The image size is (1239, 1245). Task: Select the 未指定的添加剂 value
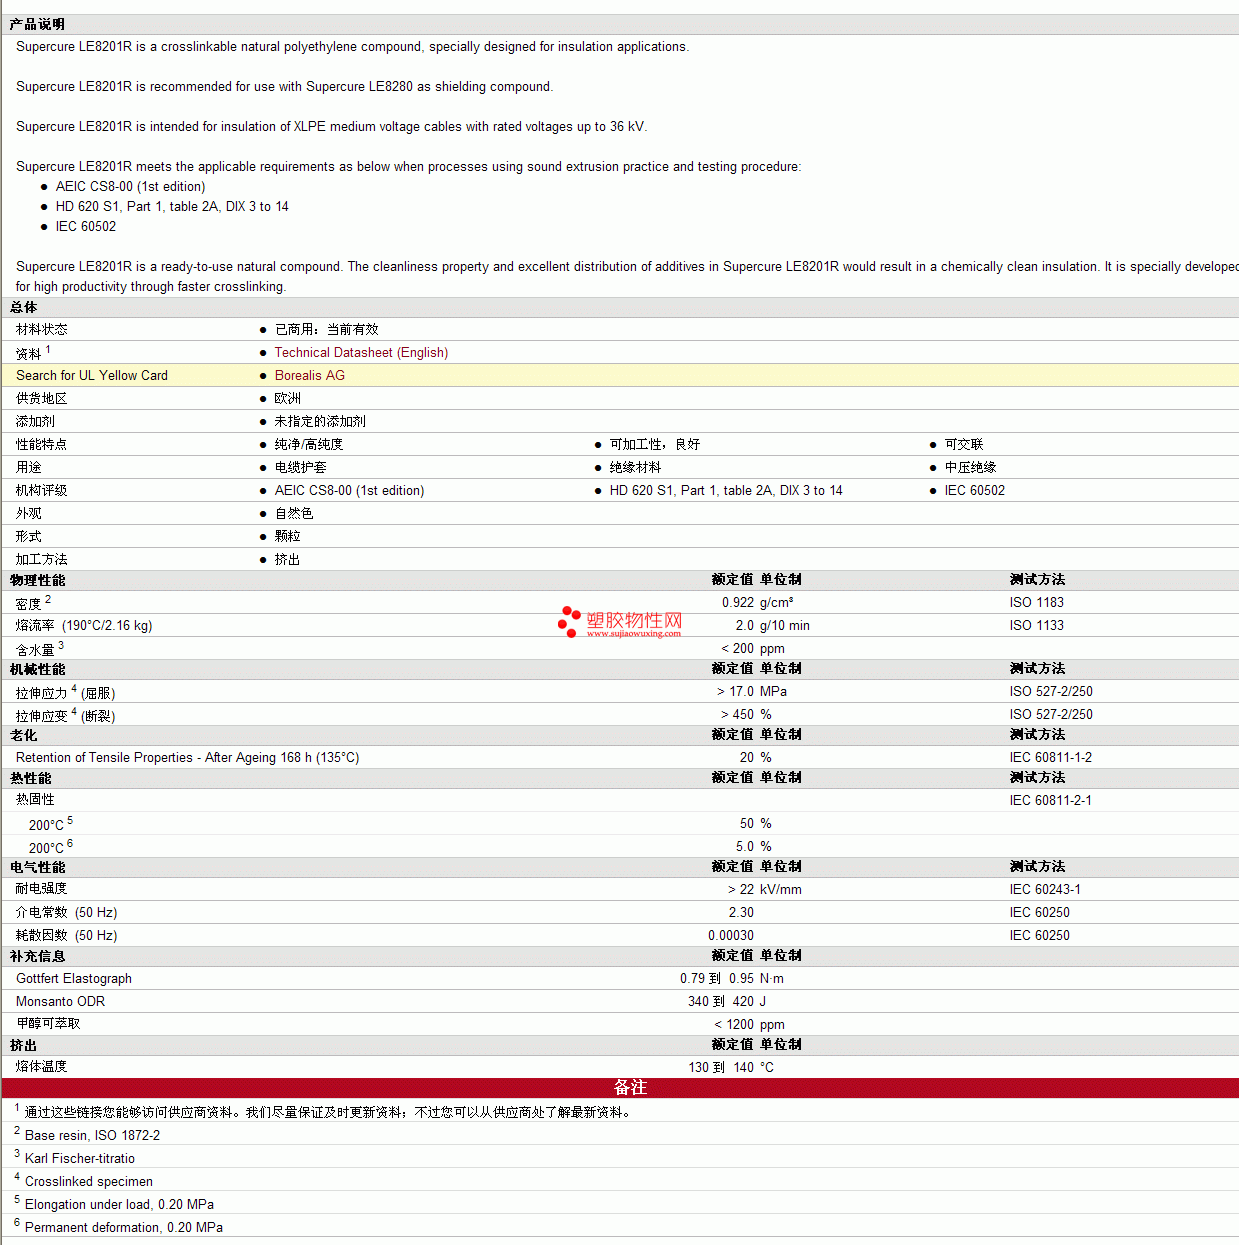click(x=321, y=421)
